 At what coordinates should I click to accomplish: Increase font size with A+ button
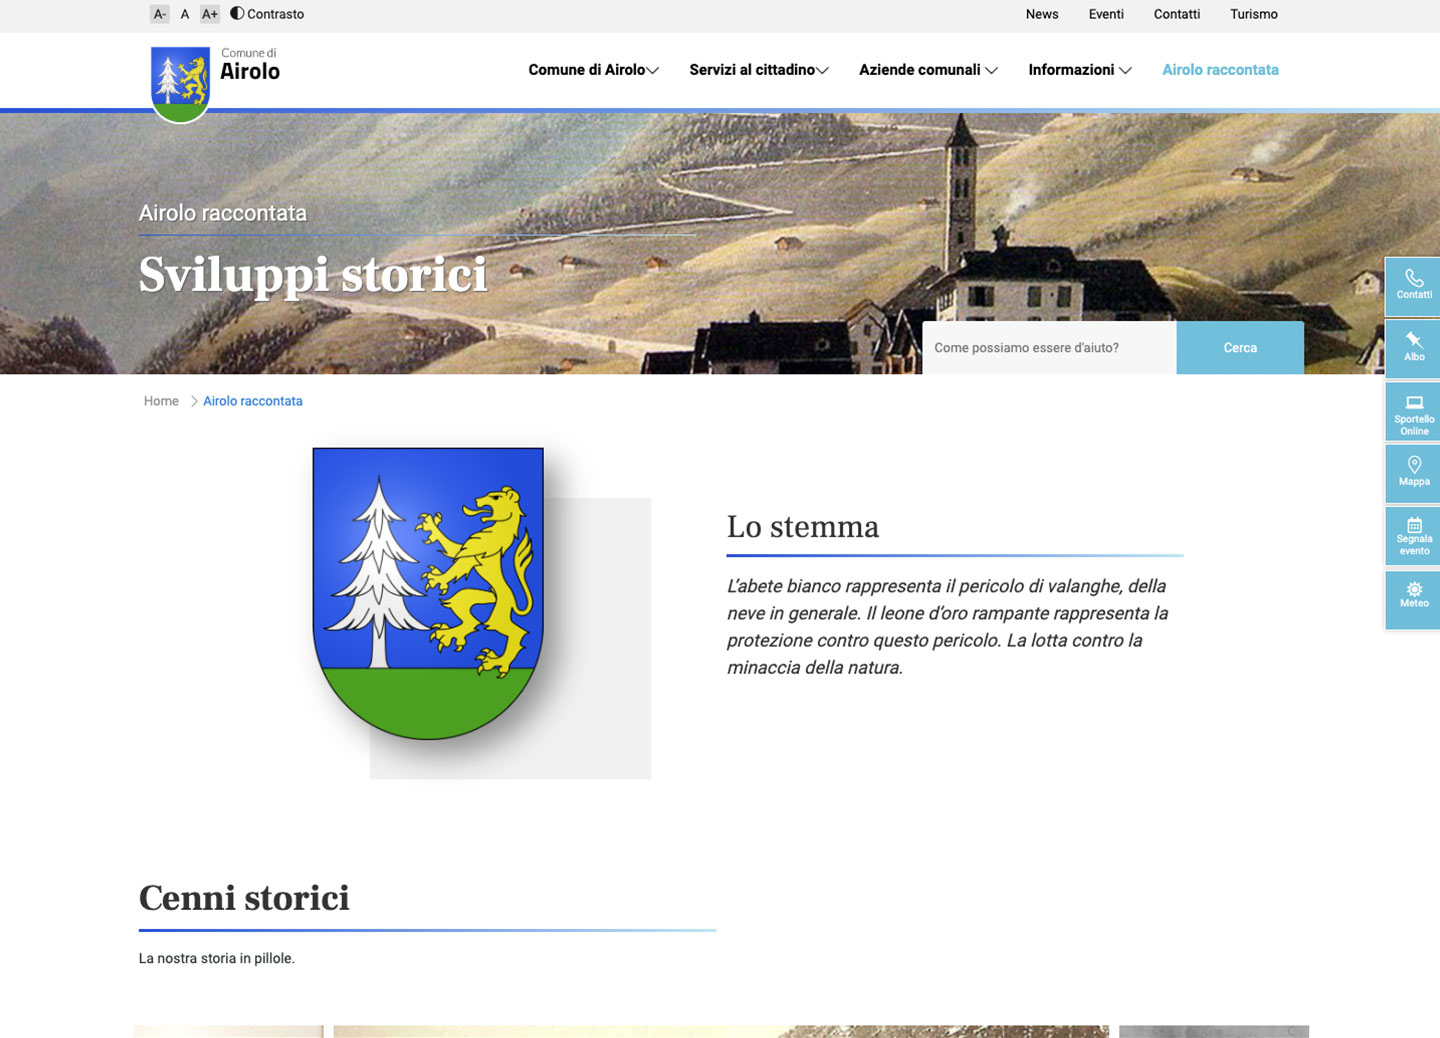210,14
